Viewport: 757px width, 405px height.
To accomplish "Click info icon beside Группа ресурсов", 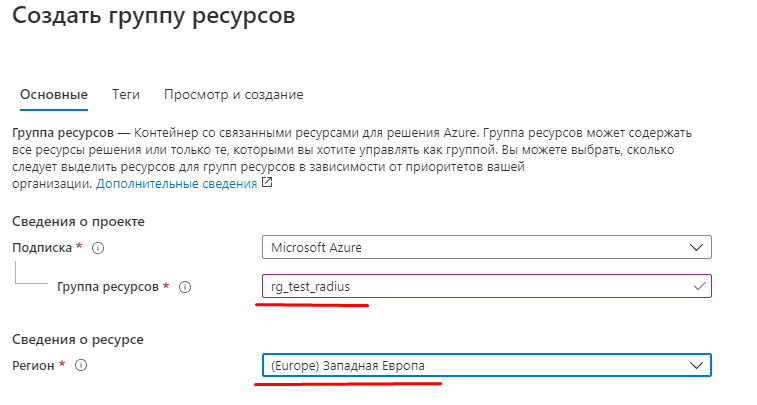I will tap(185, 287).
